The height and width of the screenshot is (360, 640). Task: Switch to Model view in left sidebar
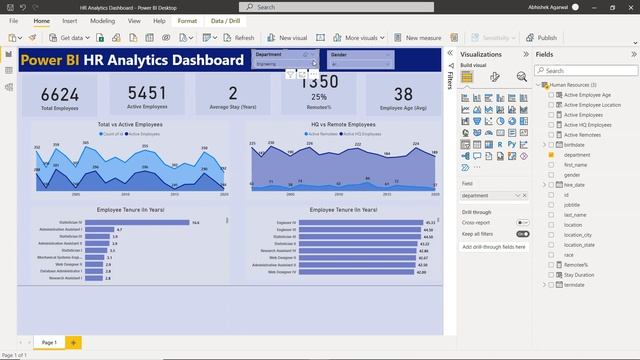tap(9, 87)
